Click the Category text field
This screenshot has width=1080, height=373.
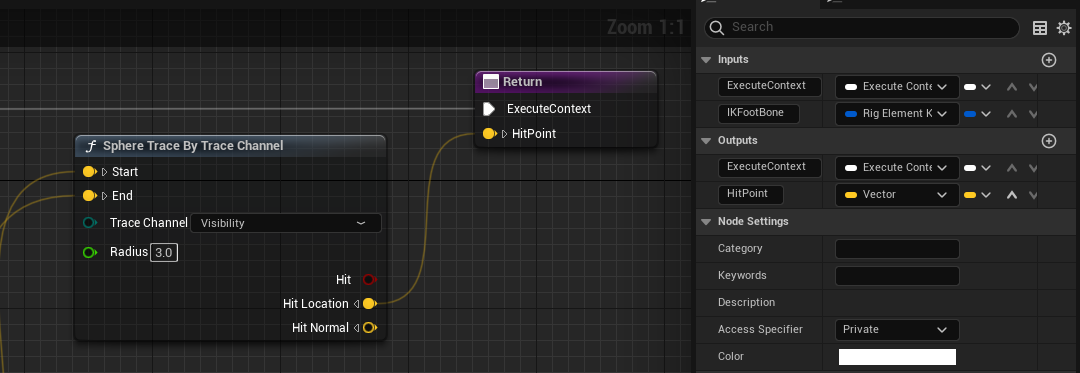point(897,249)
